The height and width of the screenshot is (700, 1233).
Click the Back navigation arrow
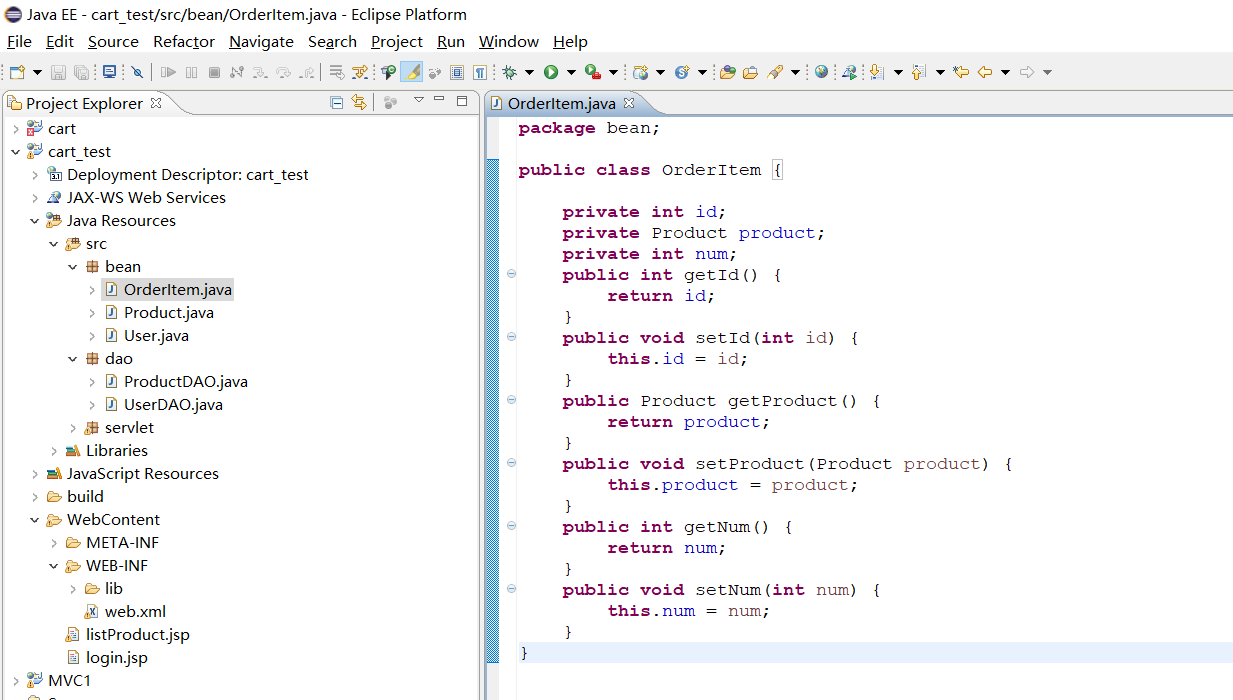coord(984,72)
